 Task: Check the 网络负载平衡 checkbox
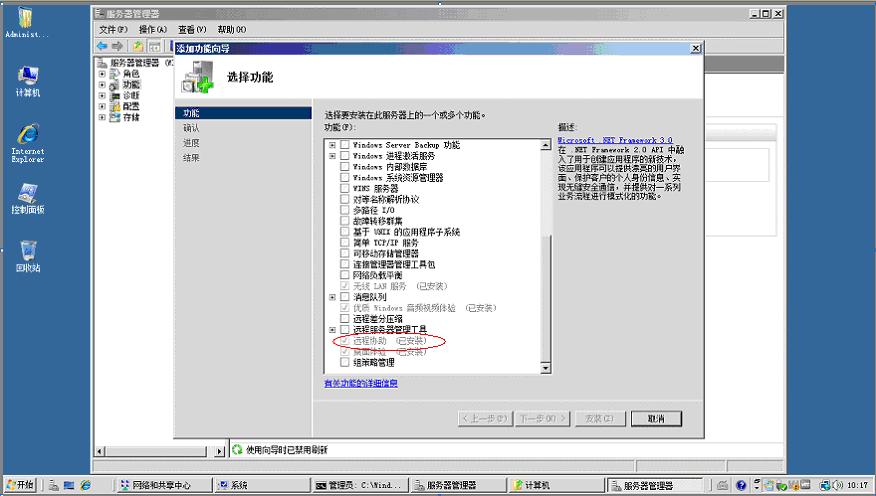pos(345,275)
